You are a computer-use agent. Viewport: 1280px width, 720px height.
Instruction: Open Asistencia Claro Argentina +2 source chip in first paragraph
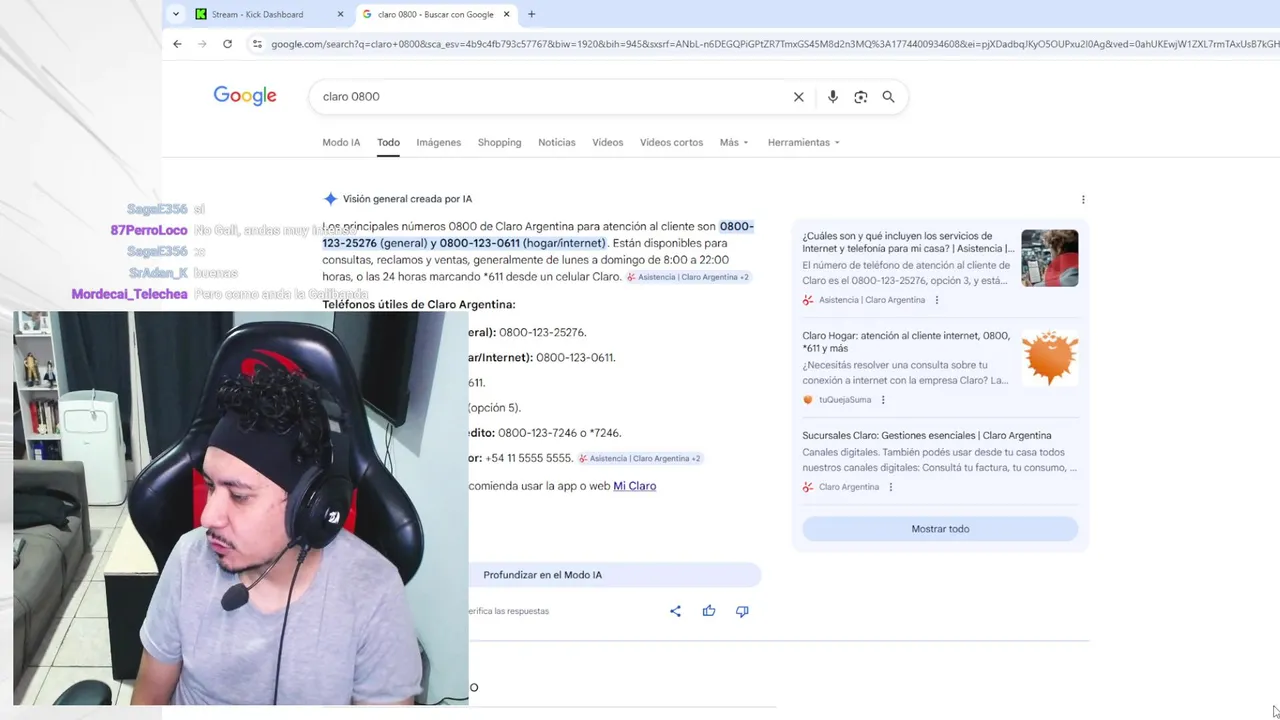click(x=688, y=277)
